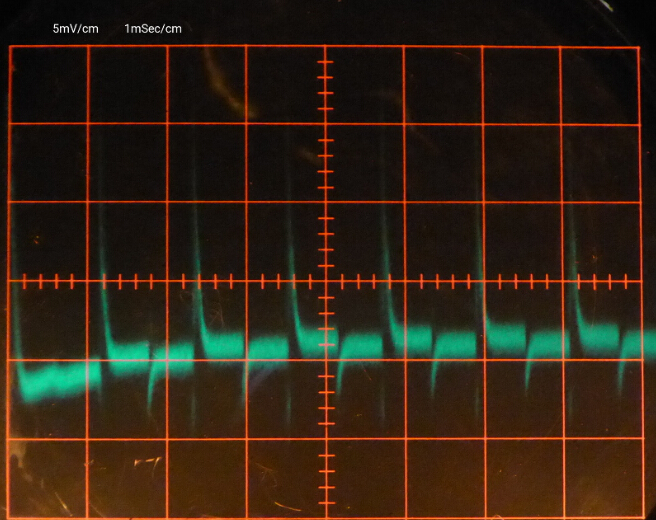This screenshot has width=656, height=520.
Task: Click the bottom-right grid square of the graticule
Action: [600, 478]
